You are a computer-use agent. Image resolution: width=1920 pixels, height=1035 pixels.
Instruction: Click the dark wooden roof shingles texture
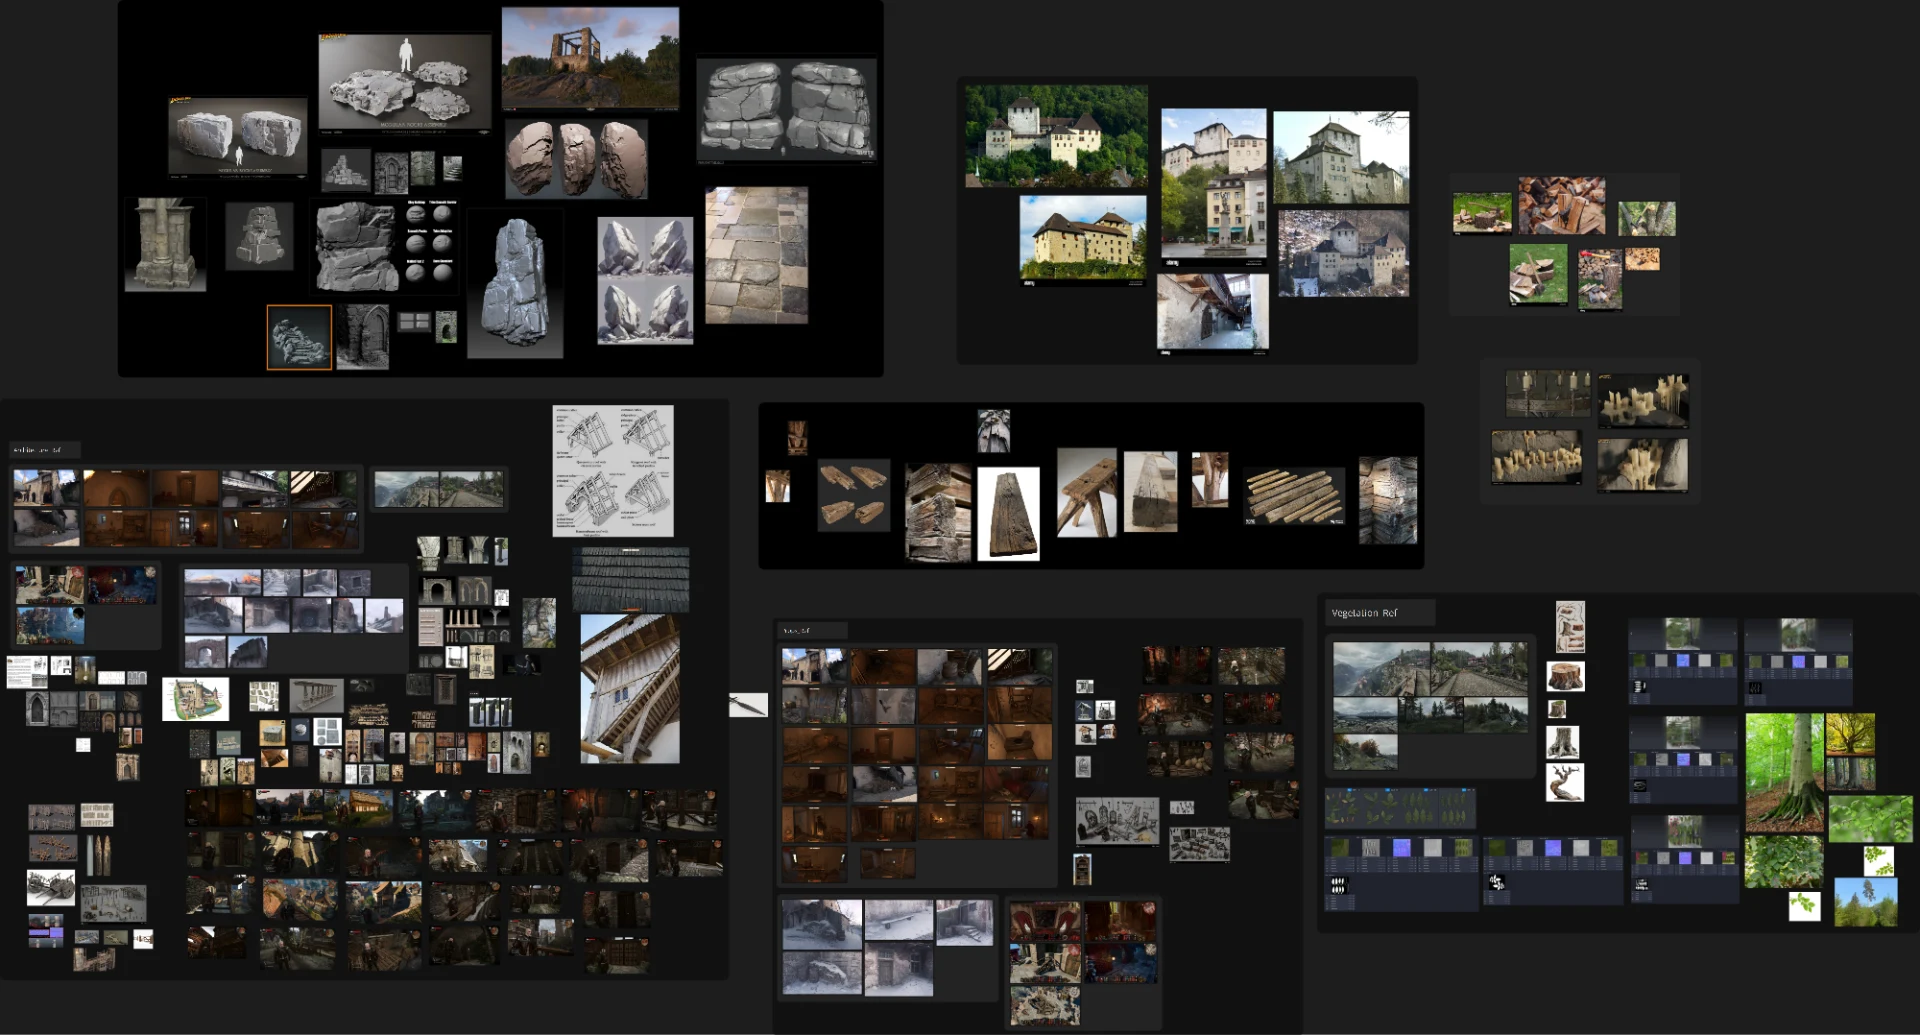[631, 579]
